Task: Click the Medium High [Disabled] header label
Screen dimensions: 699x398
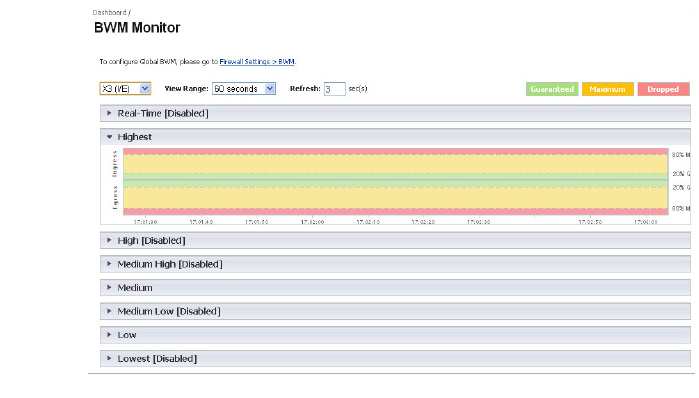Action: tap(170, 264)
